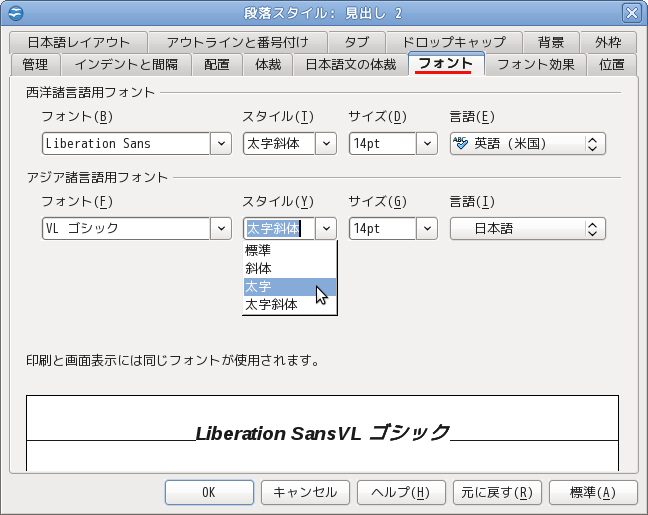The height and width of the screenshot is (515, 648).
Task: Click the Liberation Sans font name field
Action: 126,143
